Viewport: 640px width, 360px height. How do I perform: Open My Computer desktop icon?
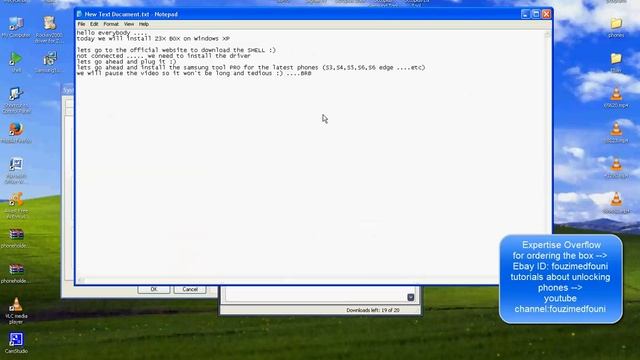click(16, 27)
